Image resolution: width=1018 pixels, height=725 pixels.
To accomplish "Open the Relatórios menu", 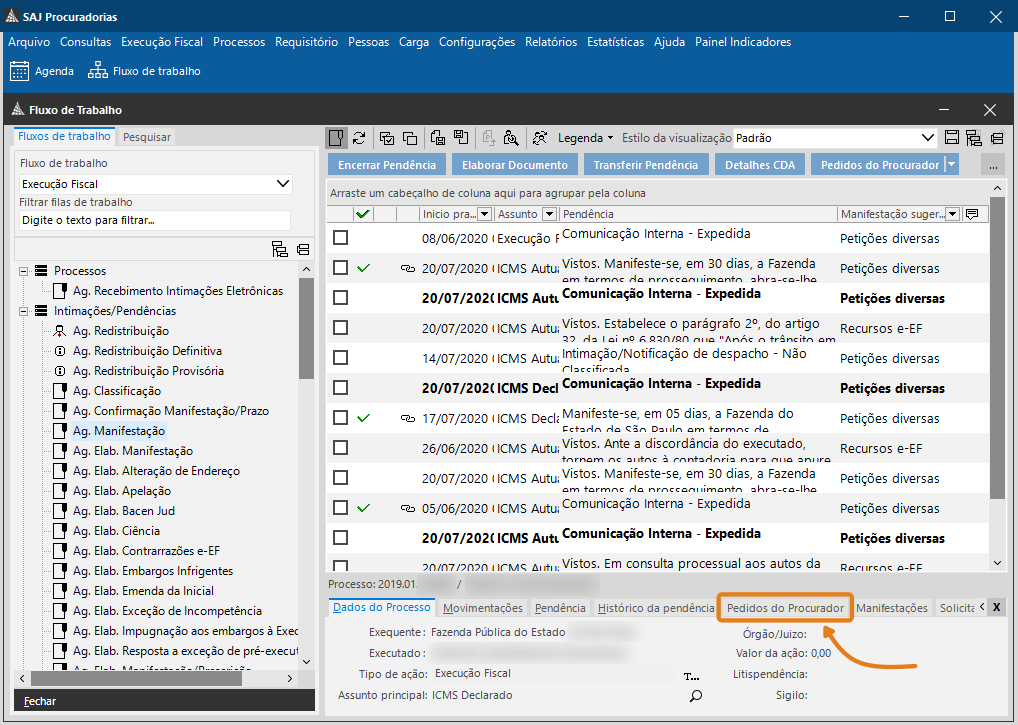I will pos(550,42).
